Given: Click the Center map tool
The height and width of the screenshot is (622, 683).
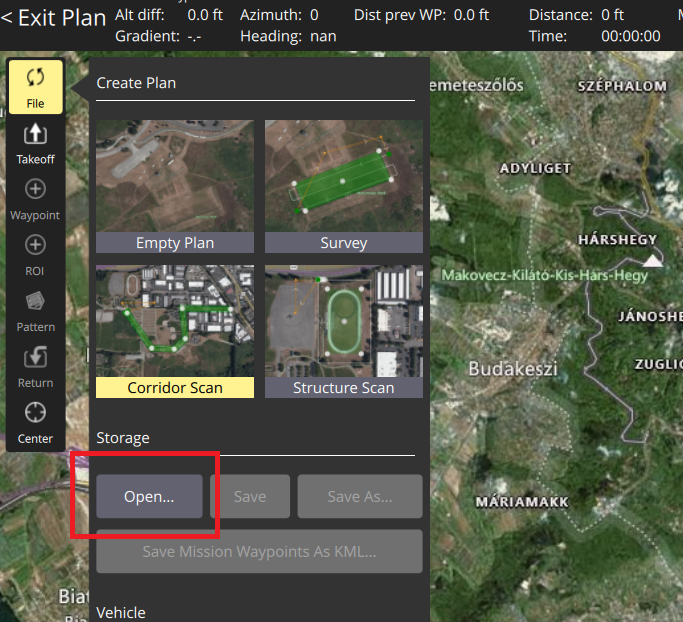Looking at the screenshot, I should click(35, 423).
